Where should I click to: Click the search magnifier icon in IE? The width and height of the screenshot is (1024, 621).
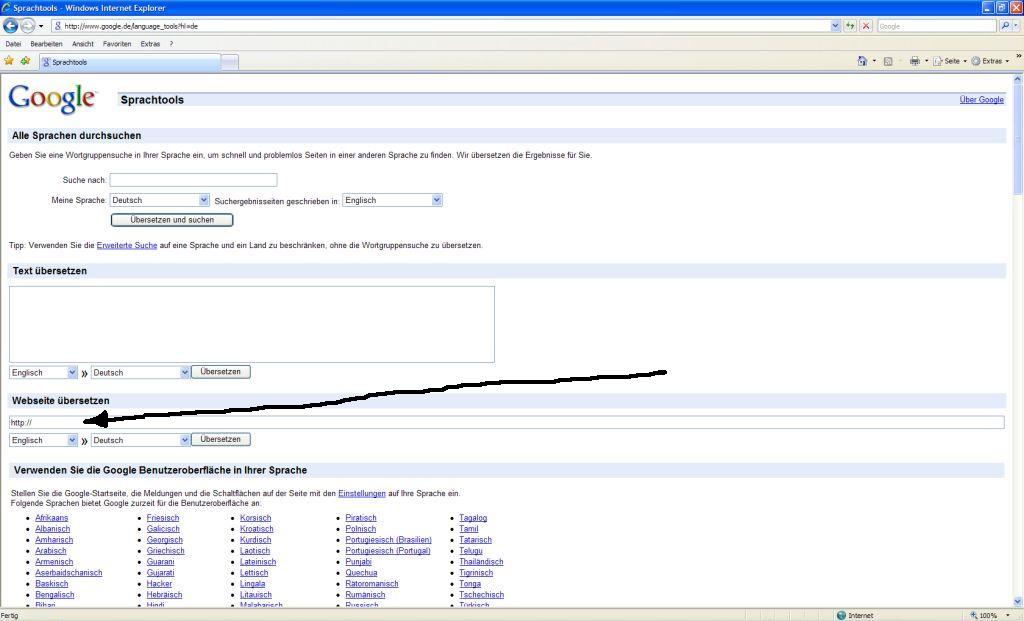pyautogui.click(x=1005, y=26)
